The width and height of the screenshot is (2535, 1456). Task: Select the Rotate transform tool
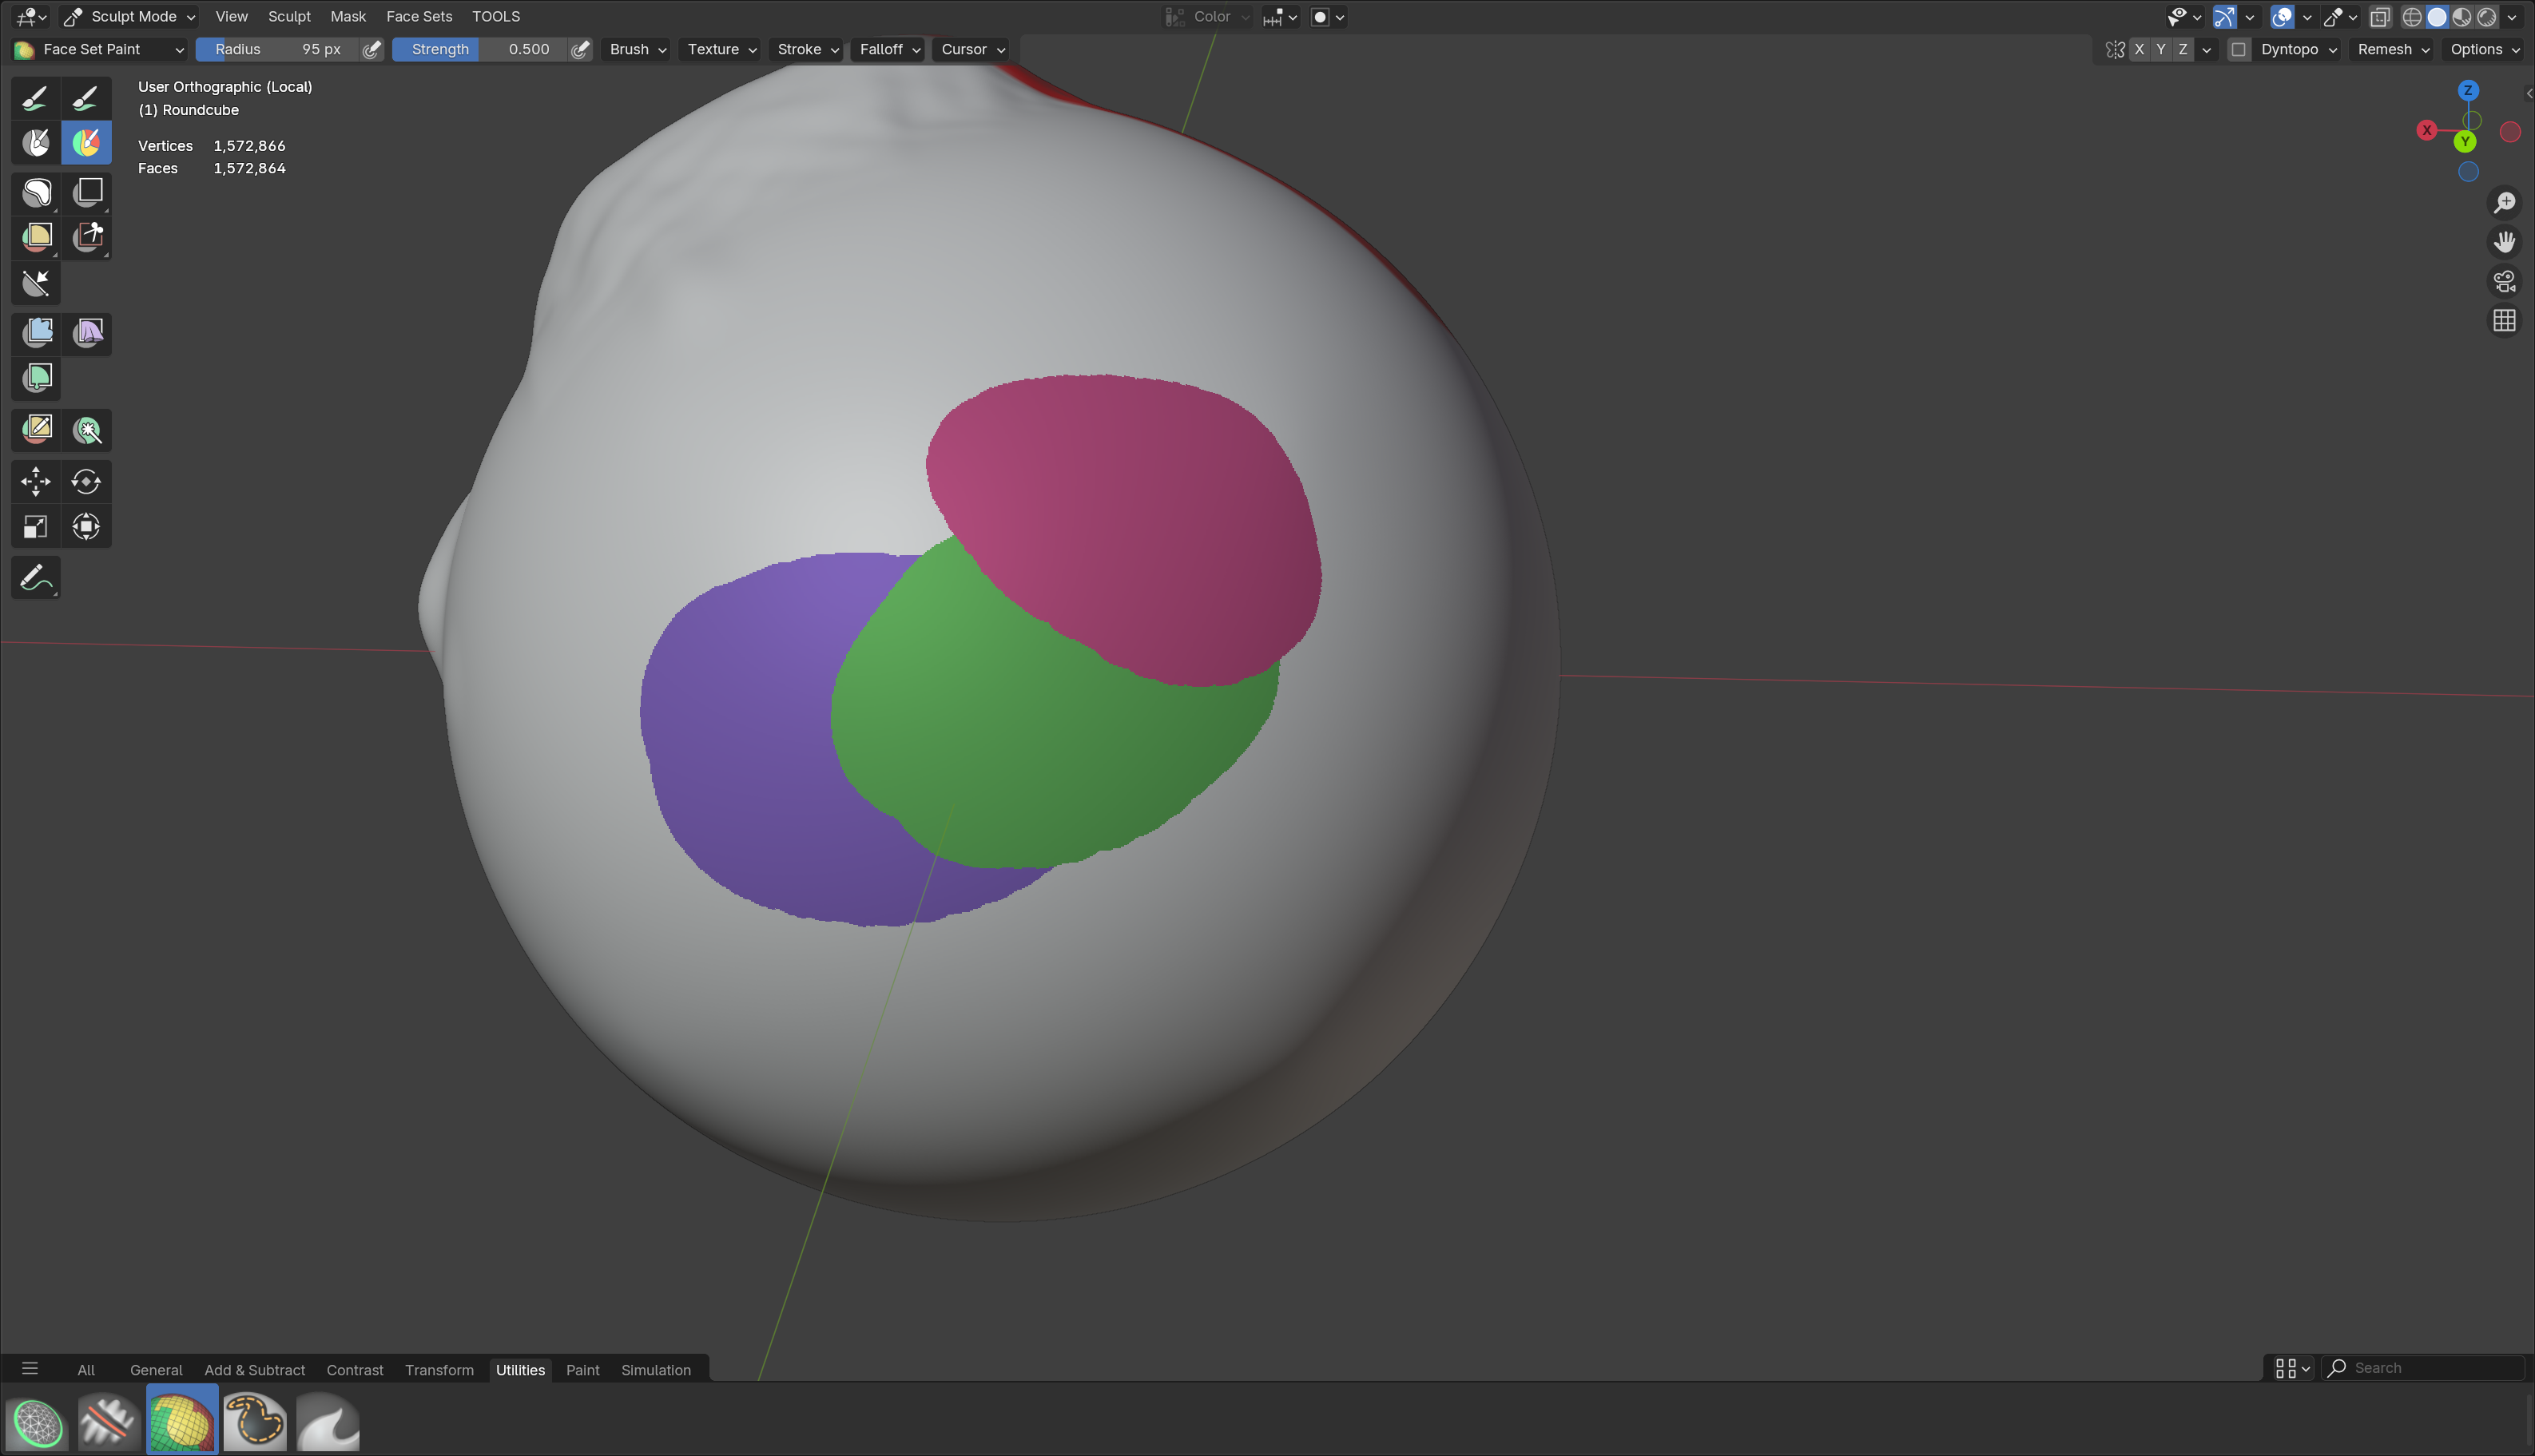click(86, 481)
